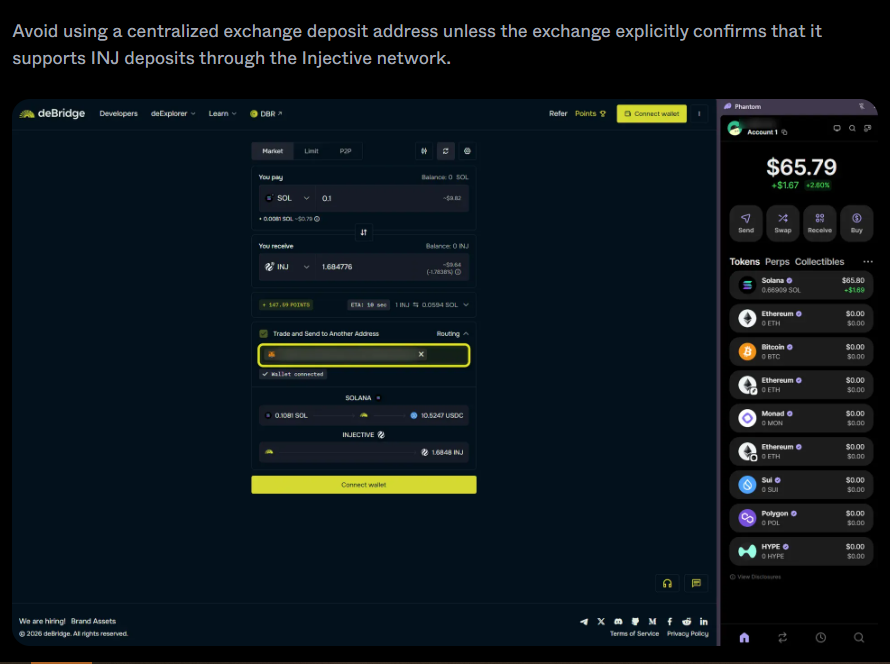The width and height of the screenshot is (890, 664).
Task: Open the Brand Assets link
Action: click(x=93, y=621)
